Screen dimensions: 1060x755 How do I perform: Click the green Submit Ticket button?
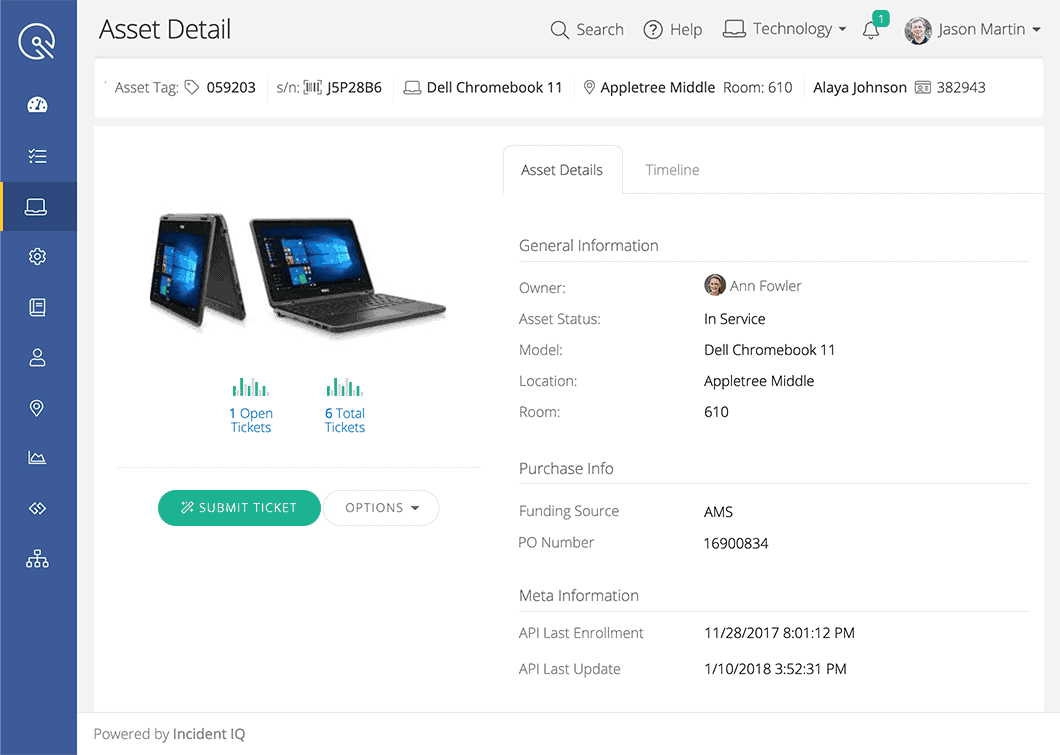[x=239, y=508]
